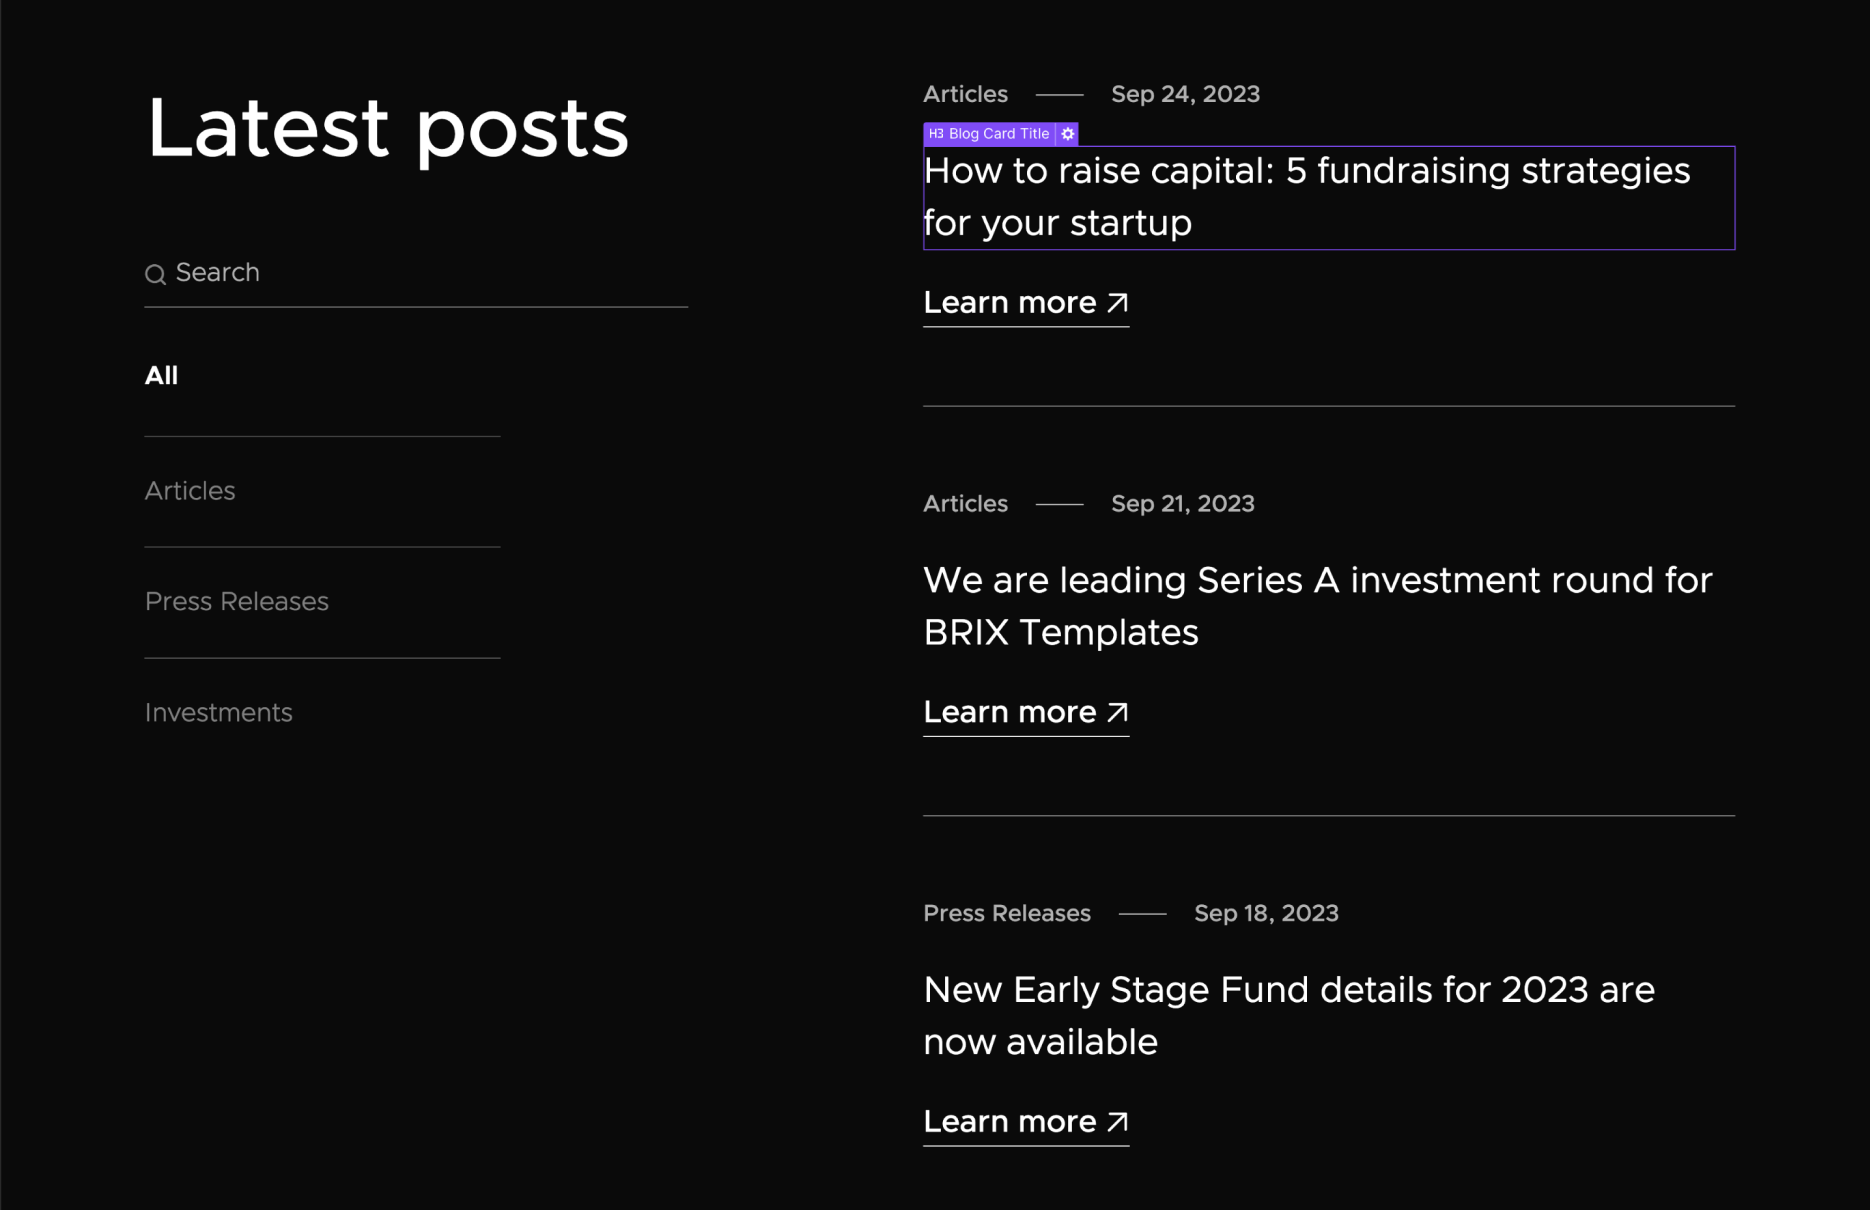Click the 'New Early Stage Fund' post title

[x=1288, y=1015]
